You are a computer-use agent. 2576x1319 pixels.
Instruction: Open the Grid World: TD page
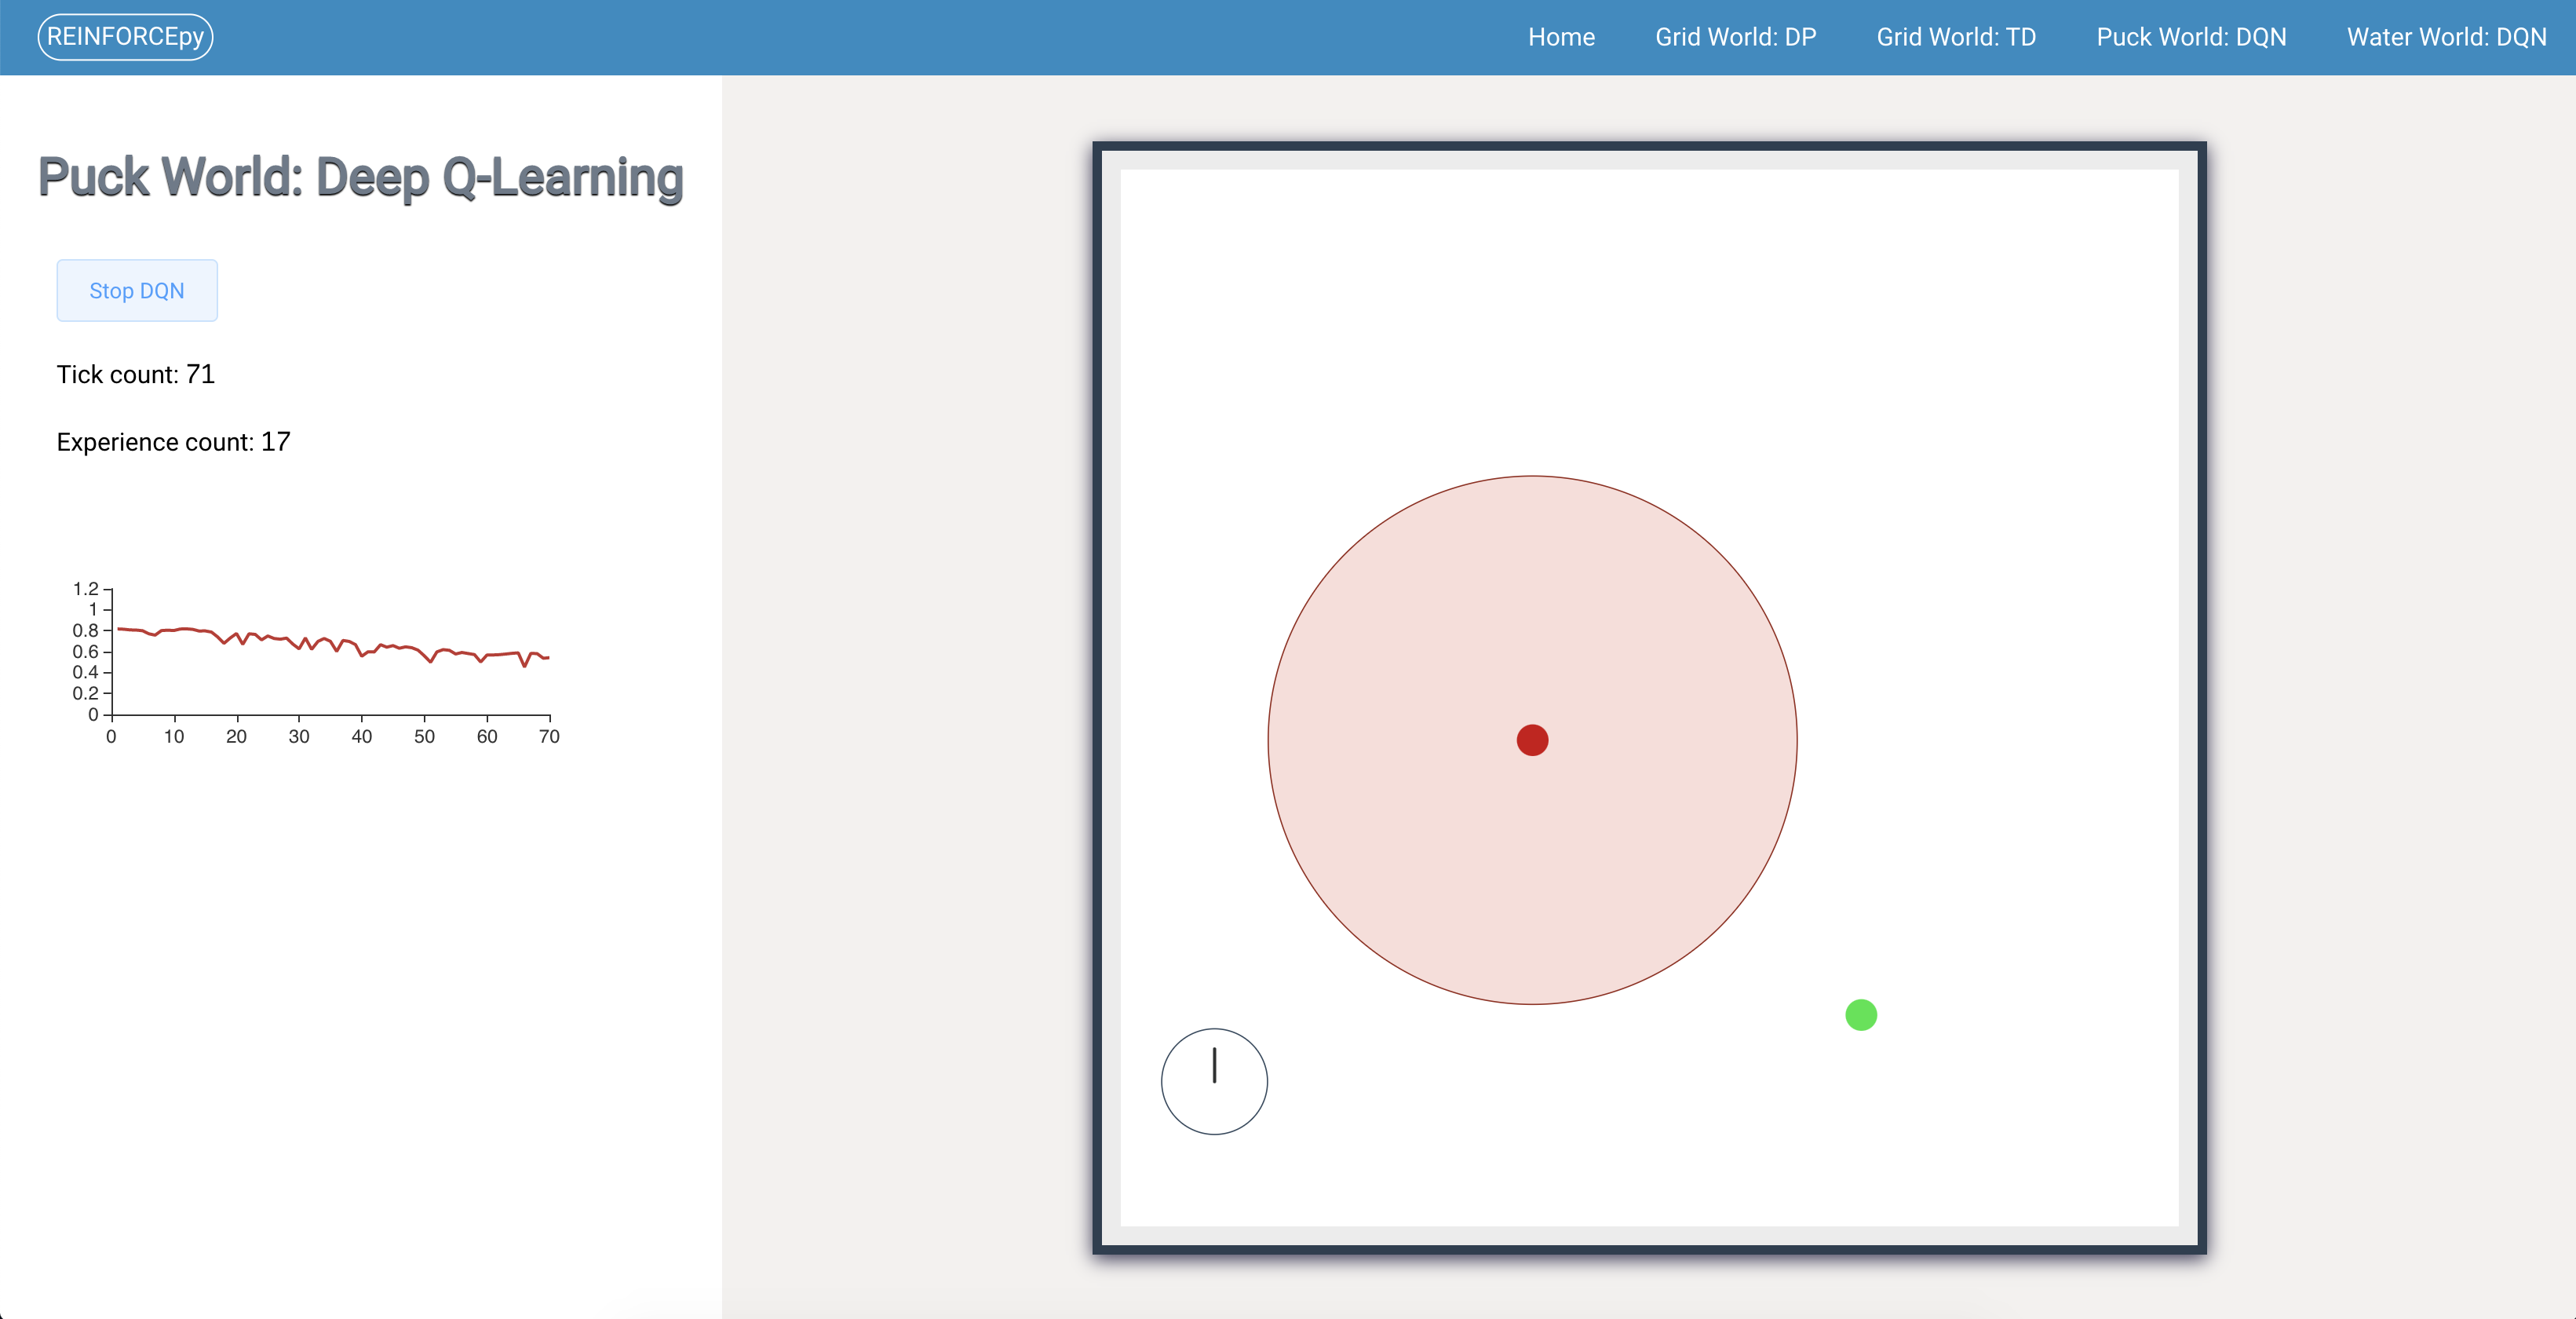pyautogui.click(x=1955, y=37)
